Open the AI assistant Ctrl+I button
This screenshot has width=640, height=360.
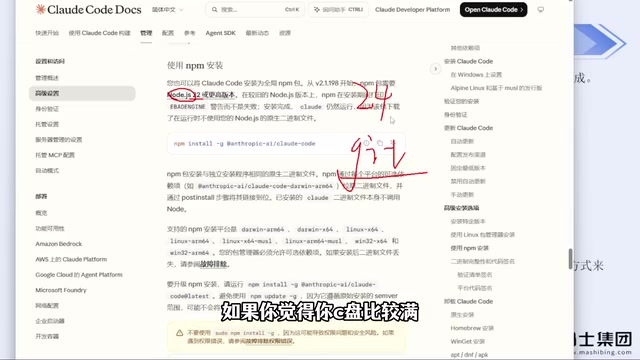click(x=338, y=9)
